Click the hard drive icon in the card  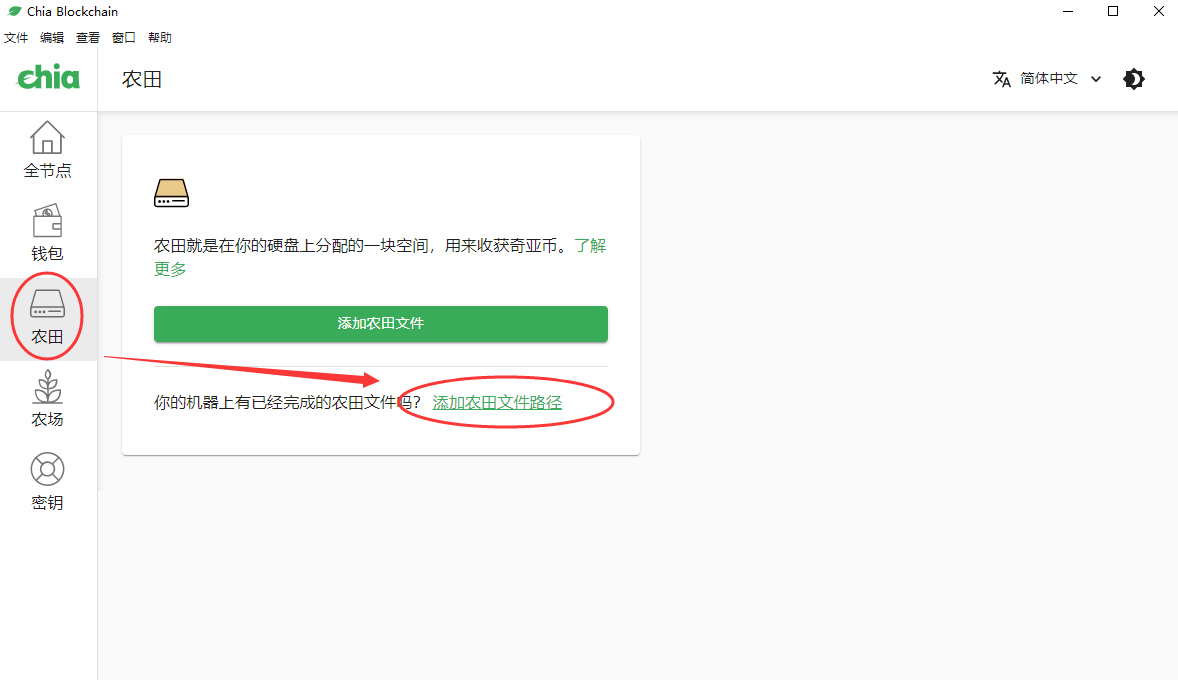171,193
